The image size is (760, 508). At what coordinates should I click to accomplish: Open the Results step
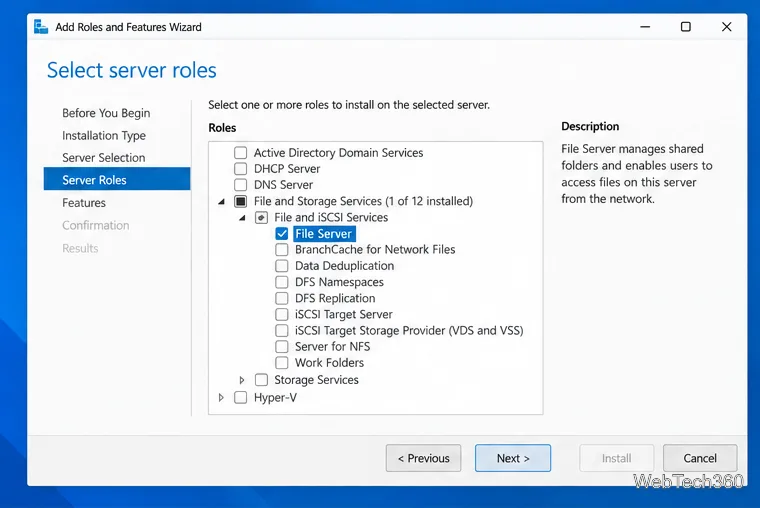click(x=80, y=248)
